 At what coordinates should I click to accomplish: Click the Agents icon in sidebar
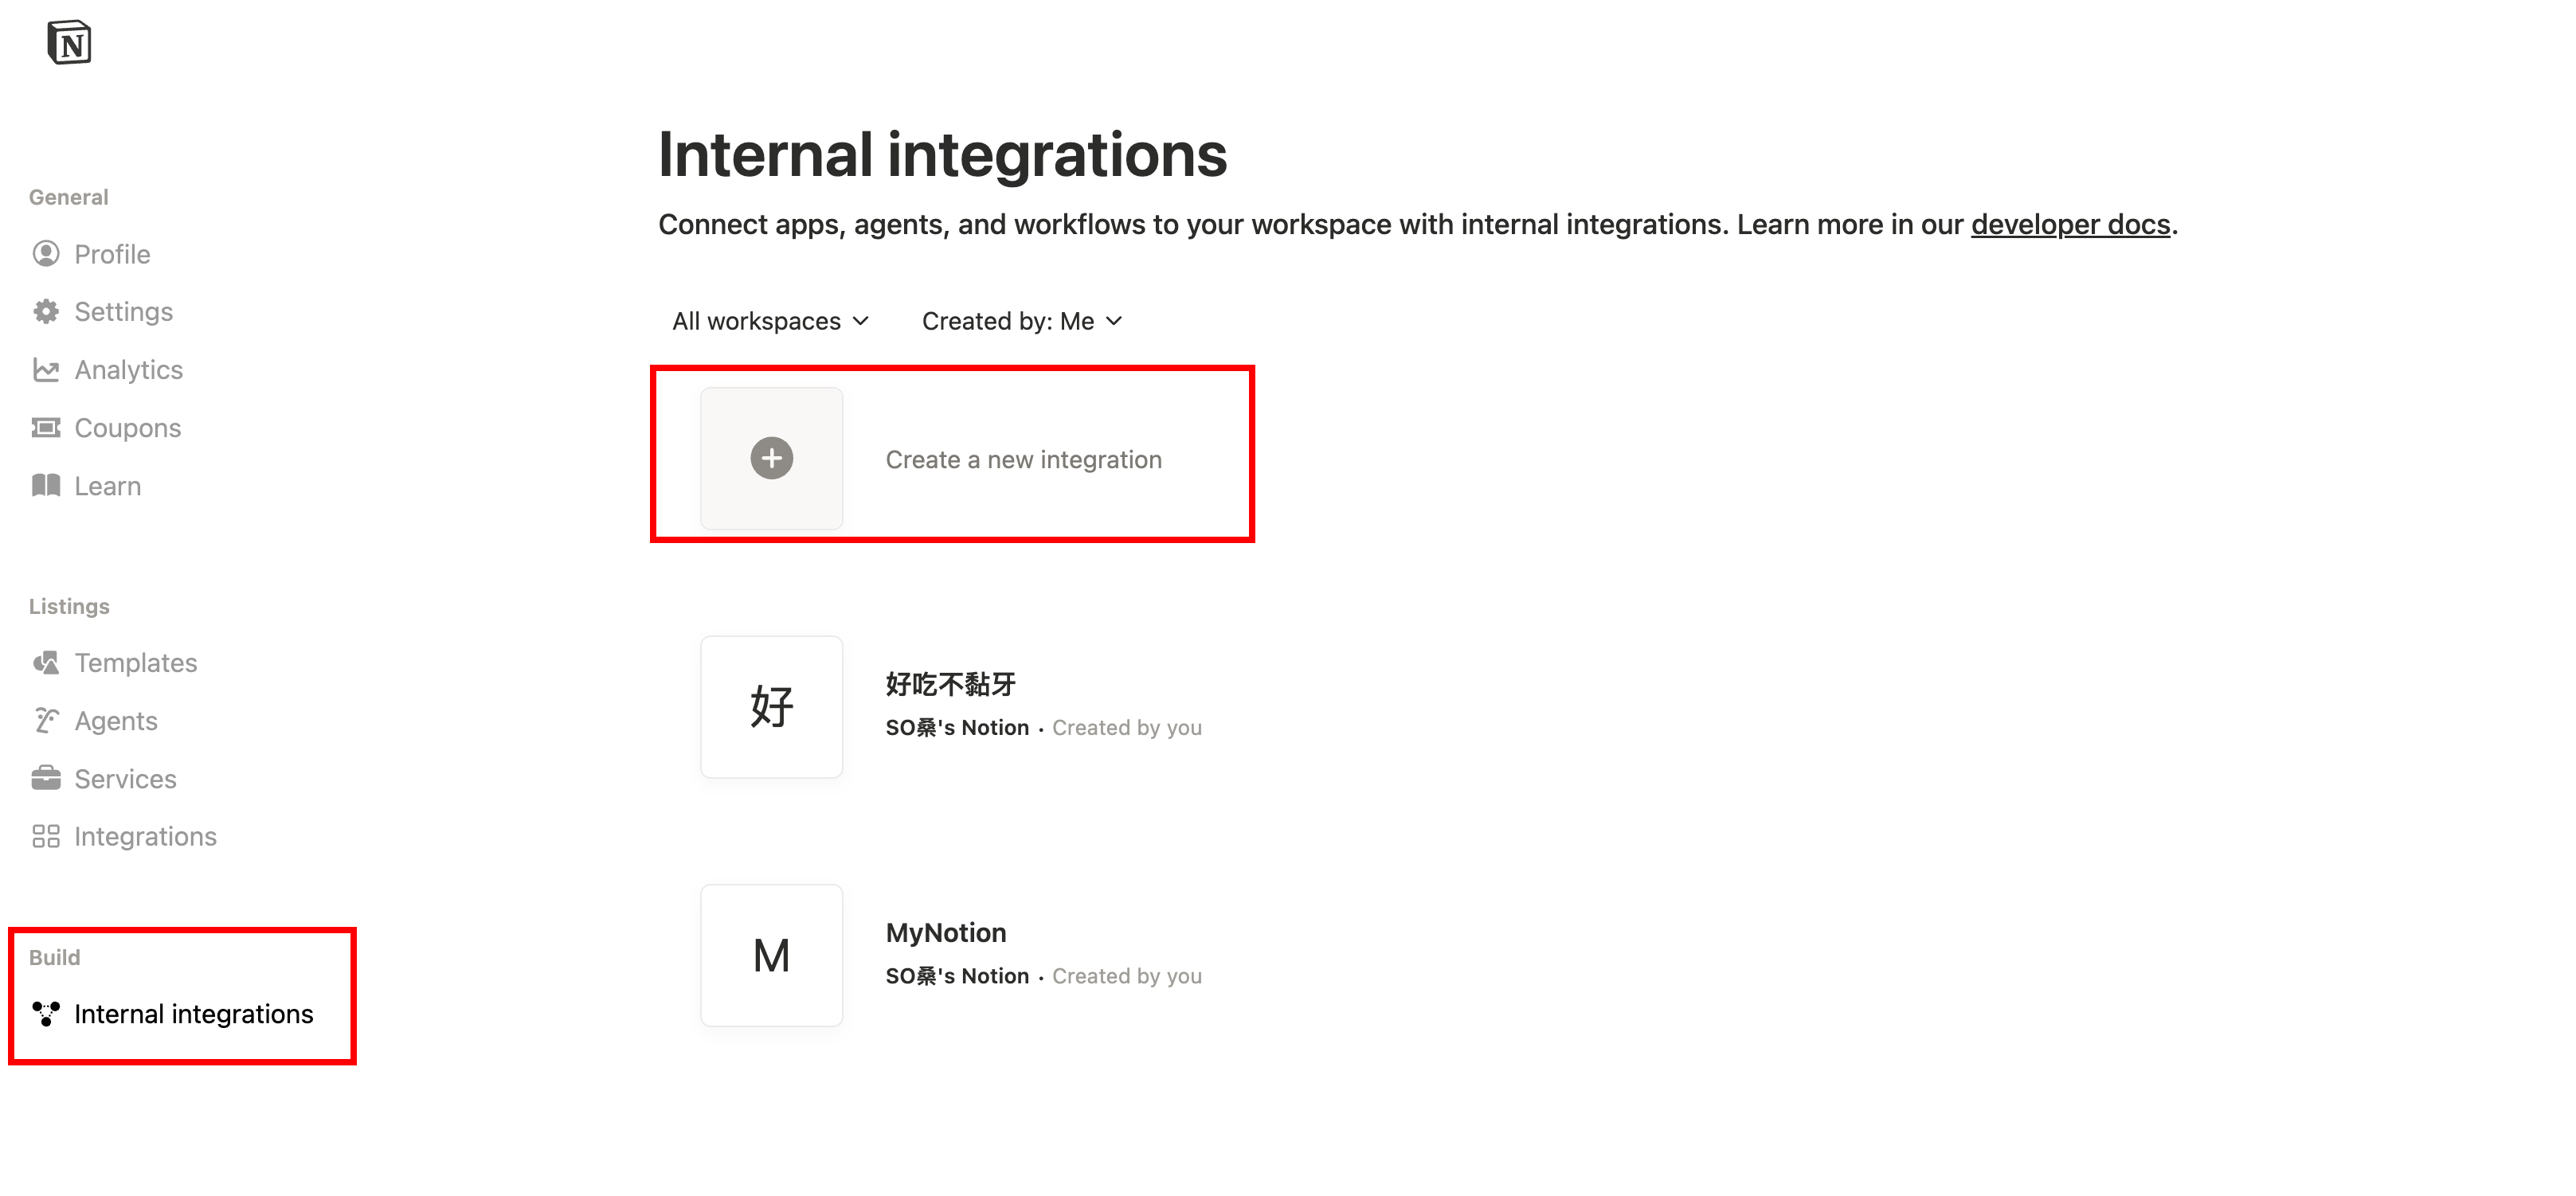point(46,721)
